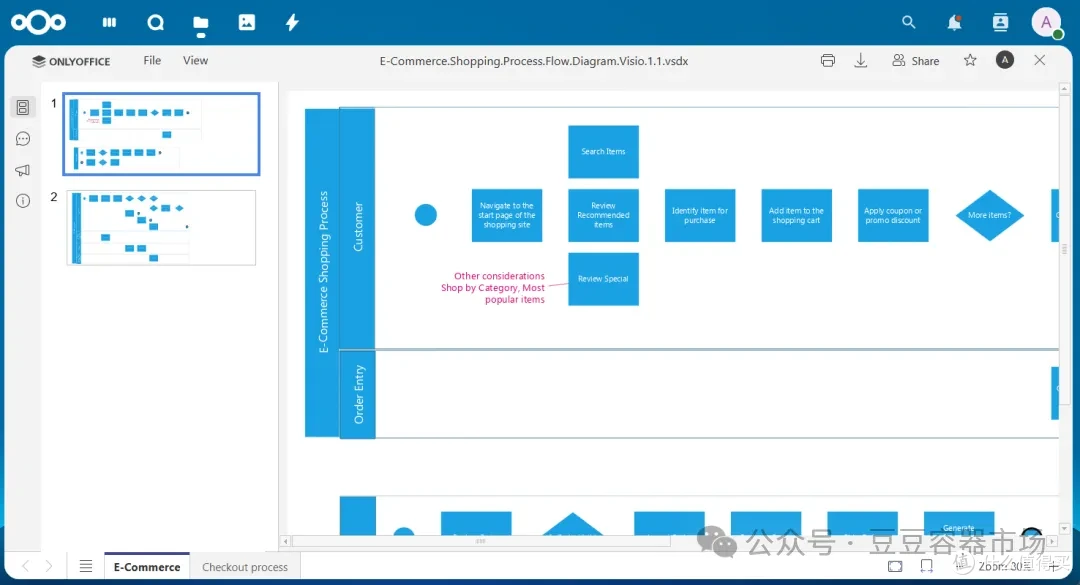Click the scroll left arrow
The image size is (1080, 585).
pos(285,542)
